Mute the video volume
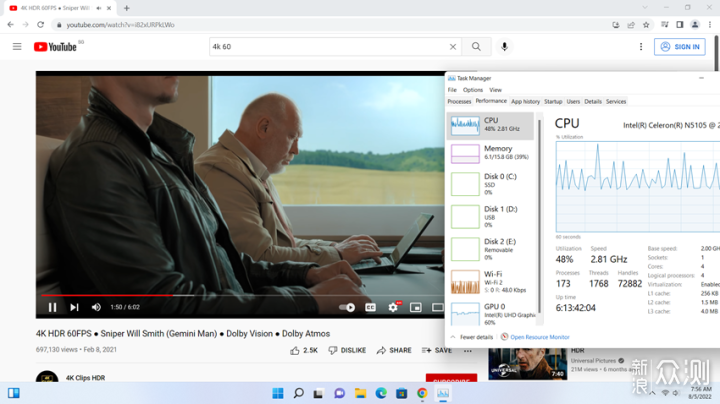Screen dimensions: 720x404 [96, 307]
